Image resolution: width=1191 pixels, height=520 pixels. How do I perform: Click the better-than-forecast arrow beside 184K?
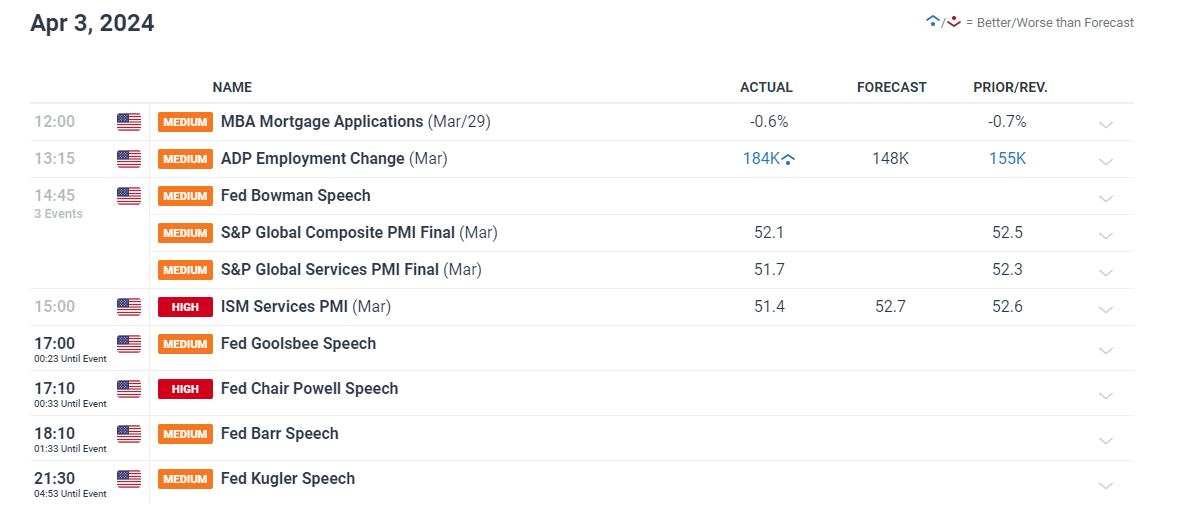pyautogui.click(x=788, y=159)
